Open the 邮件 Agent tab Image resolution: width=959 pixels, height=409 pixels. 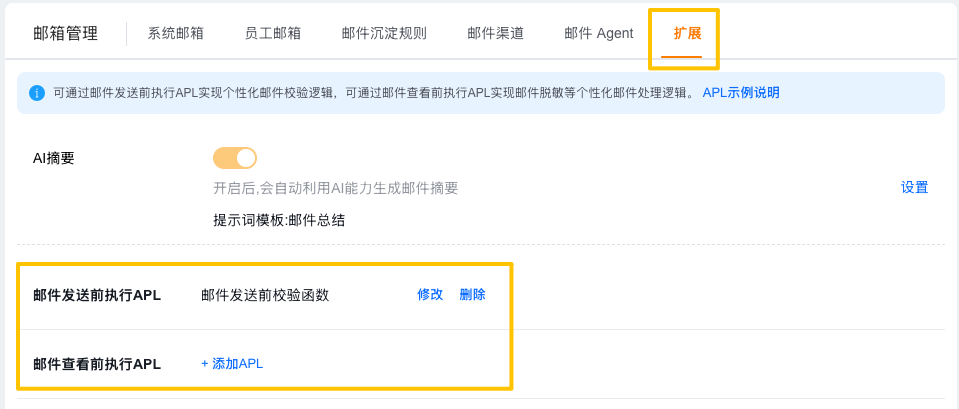pos(599,34)
